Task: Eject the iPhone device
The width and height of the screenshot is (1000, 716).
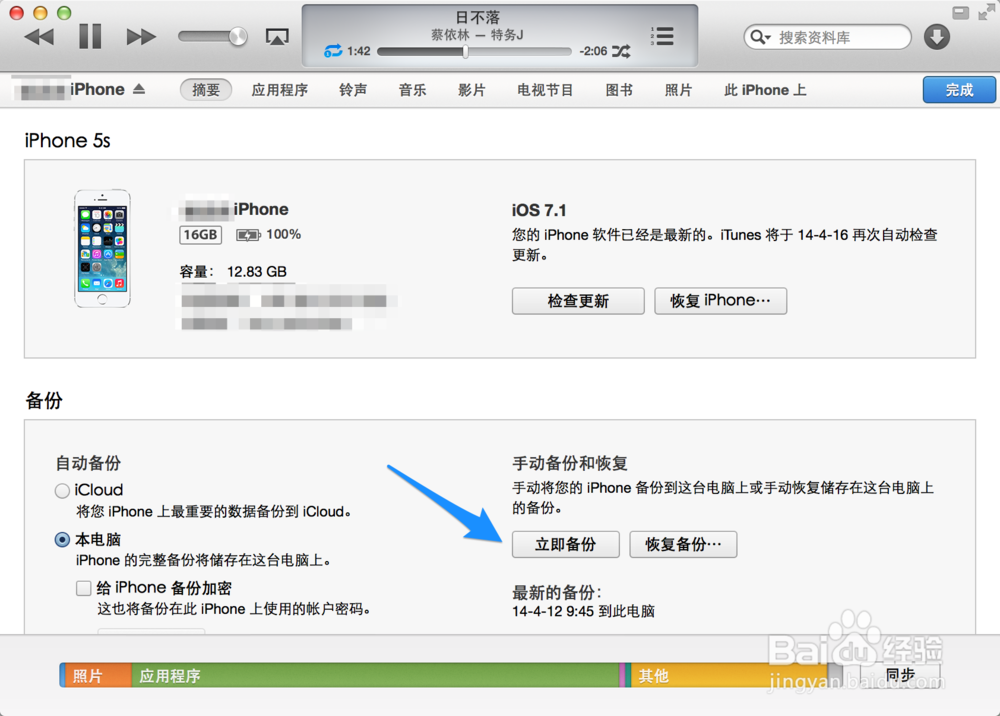Action: pyautogui.click(x=139, y=89)
